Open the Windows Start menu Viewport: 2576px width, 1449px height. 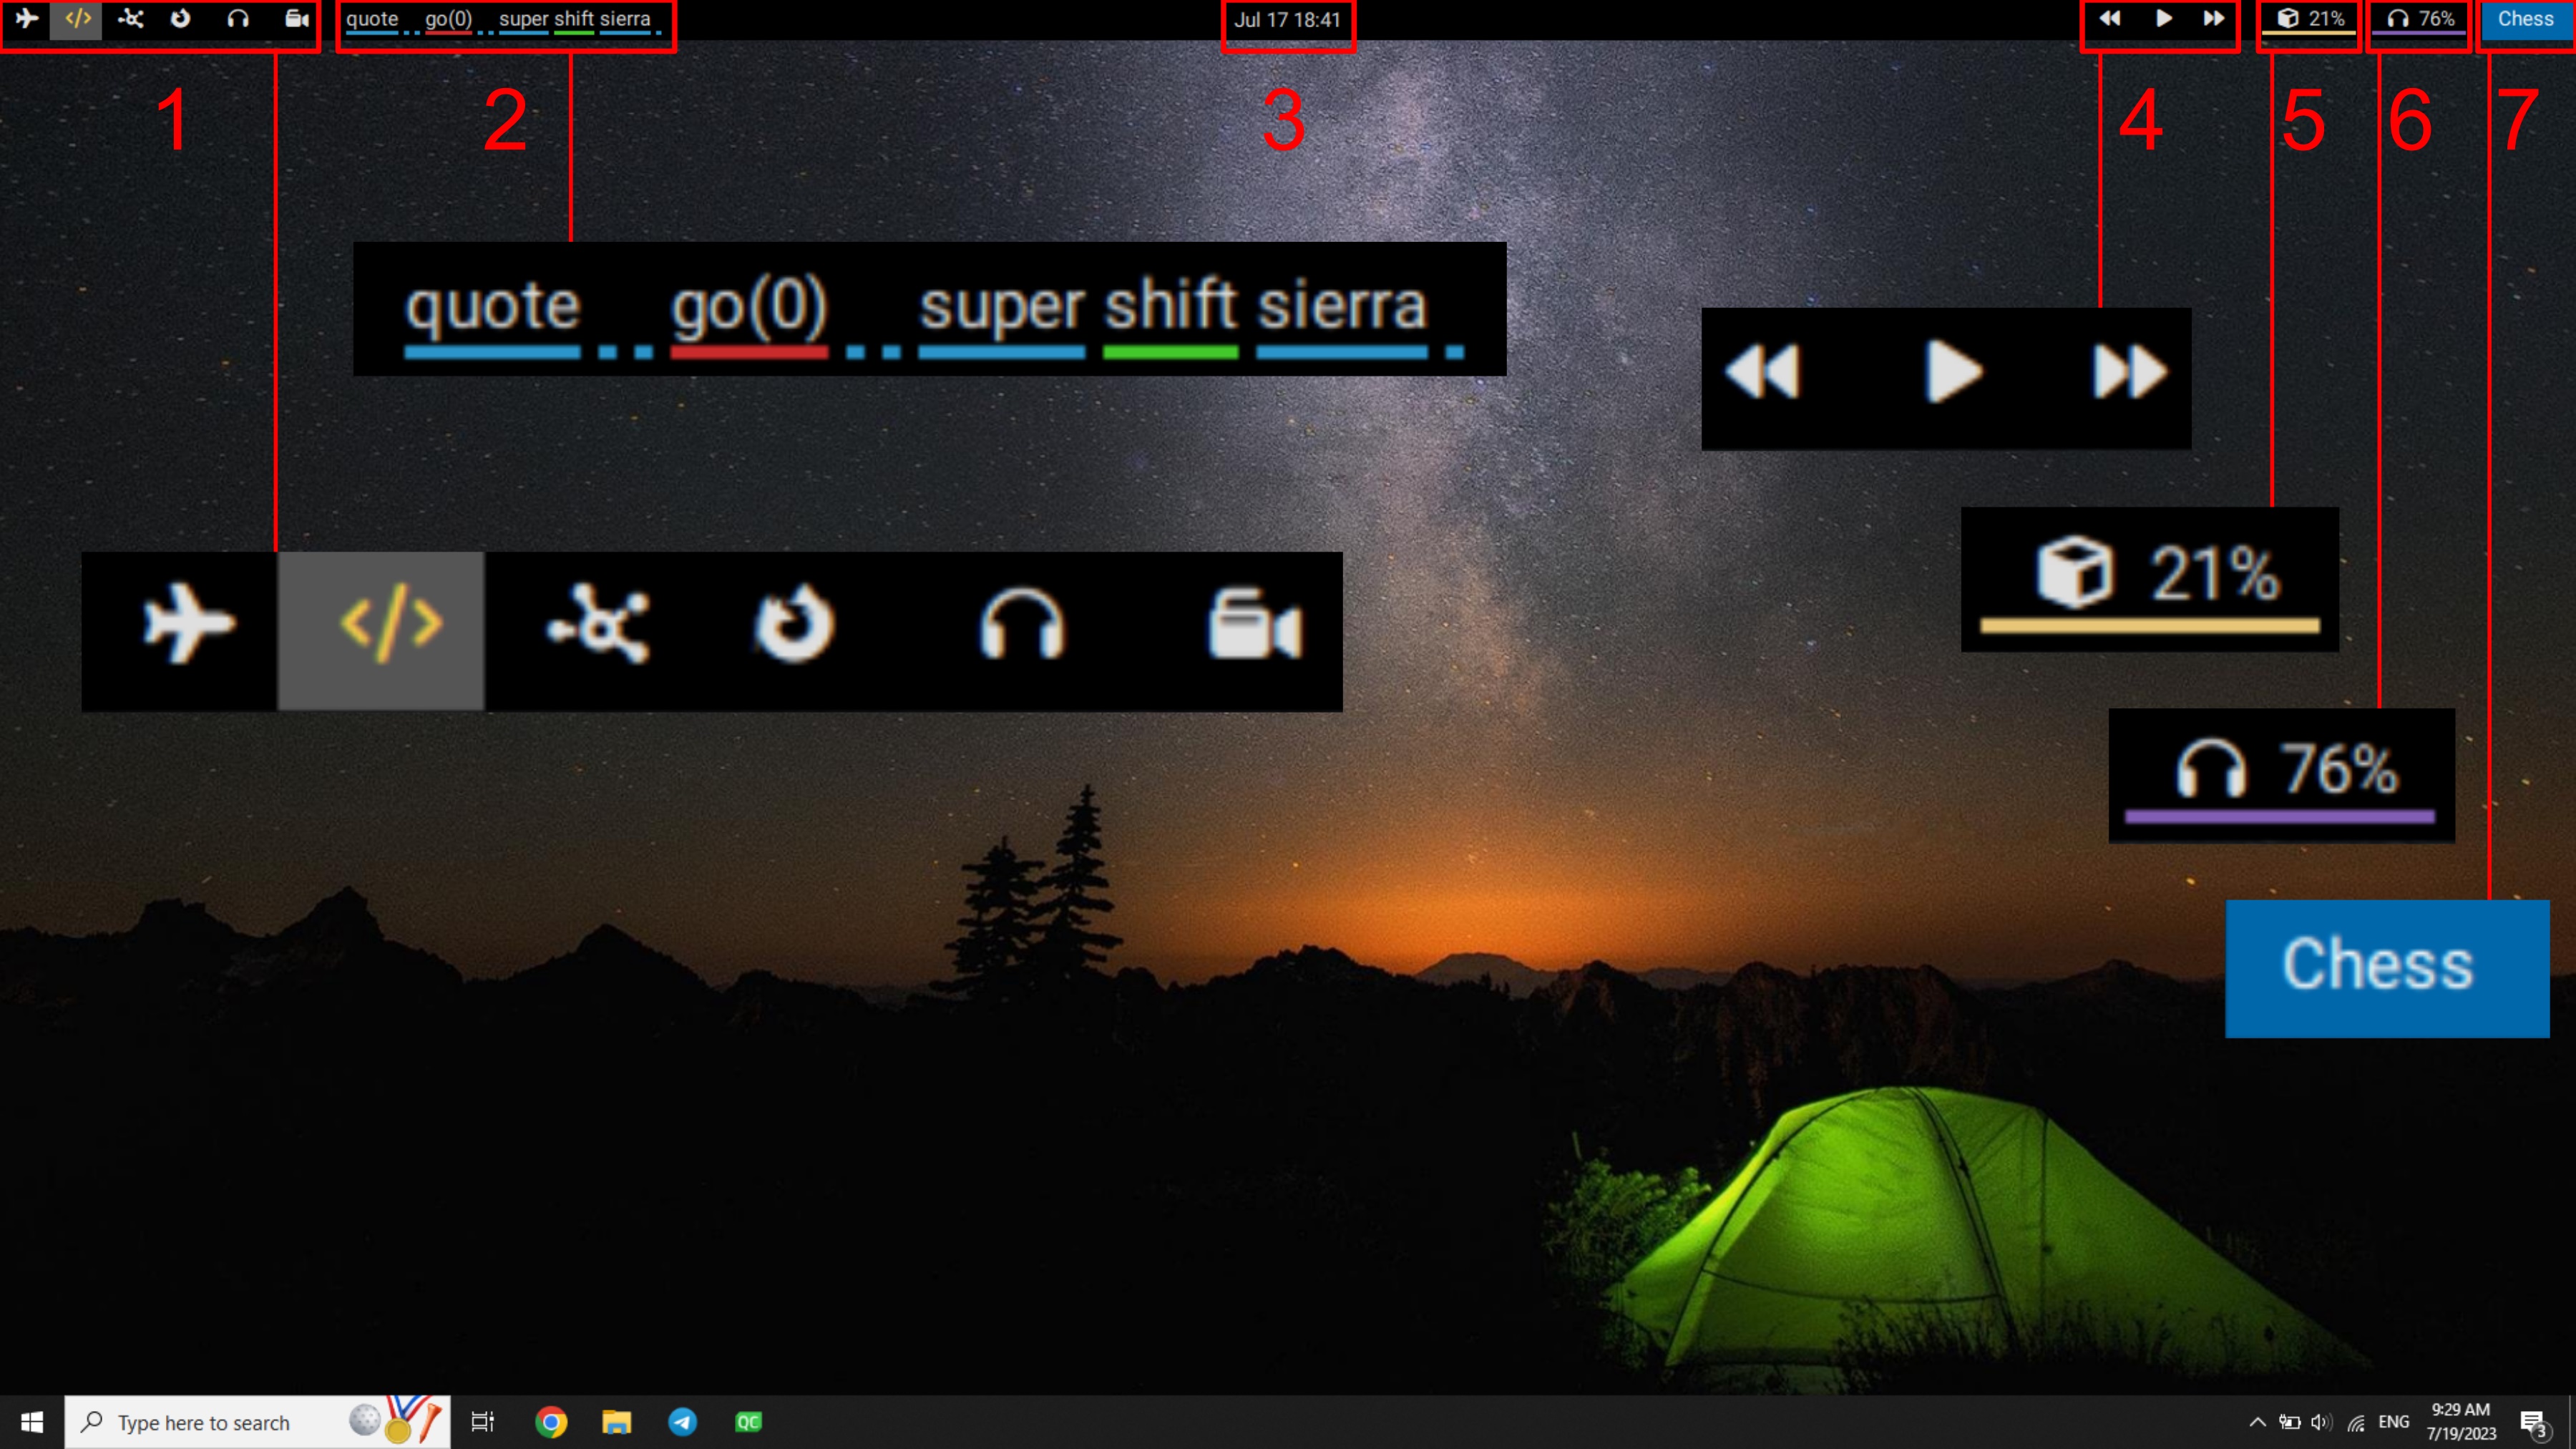(x=31, y=1422)
